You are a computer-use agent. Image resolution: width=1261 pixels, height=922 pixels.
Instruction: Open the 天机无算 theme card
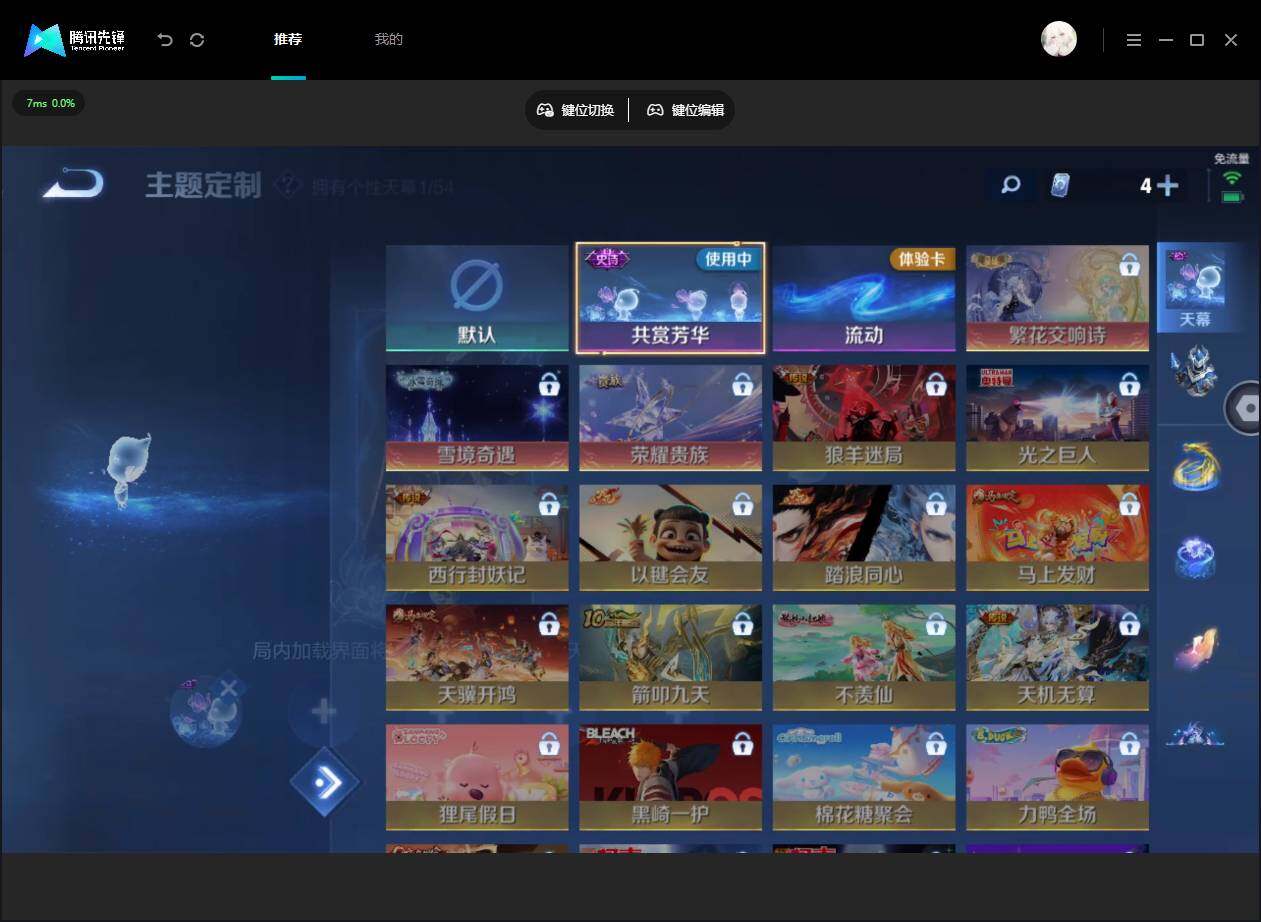(x=1057, y=658)
